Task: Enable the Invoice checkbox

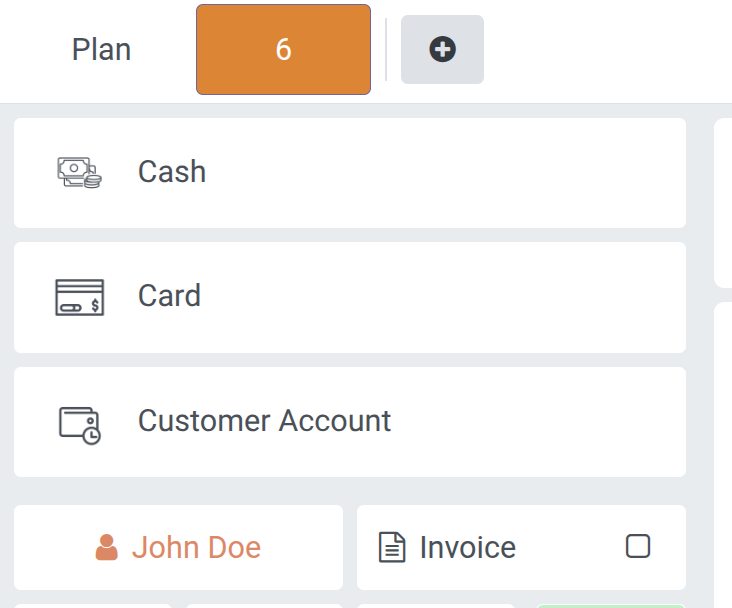Action: tap(637, 546)
